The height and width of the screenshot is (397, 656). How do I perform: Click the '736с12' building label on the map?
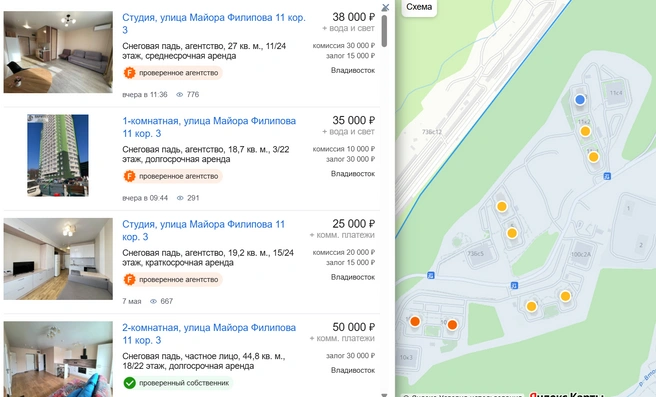point(432,132)
